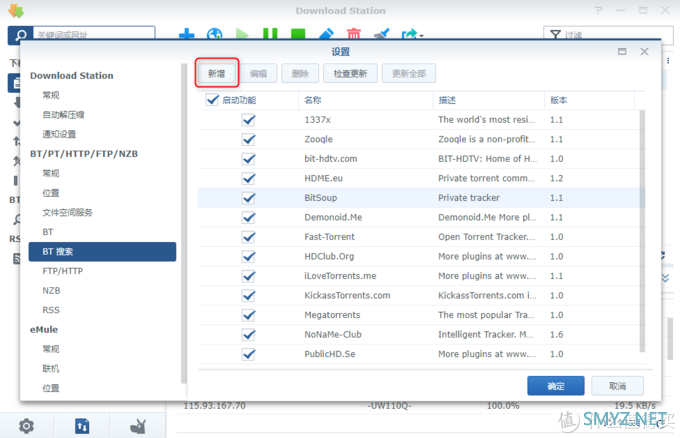Click the red trash delete icon
680x438 pixels.
(x=354, y=34)
